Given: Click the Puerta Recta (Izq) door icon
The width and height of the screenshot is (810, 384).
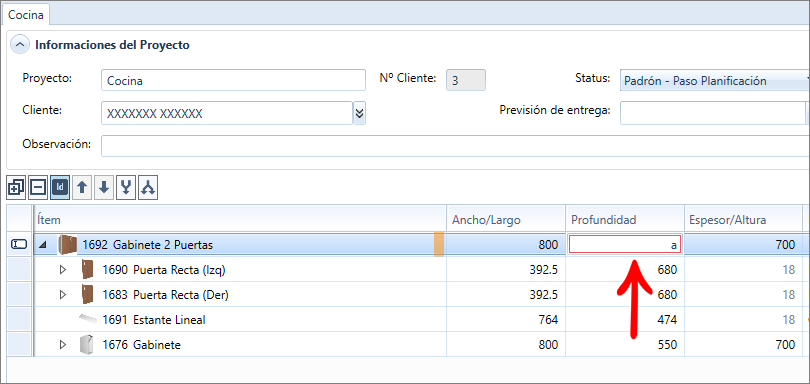Looking at the screenshot, I should [87, 269].
